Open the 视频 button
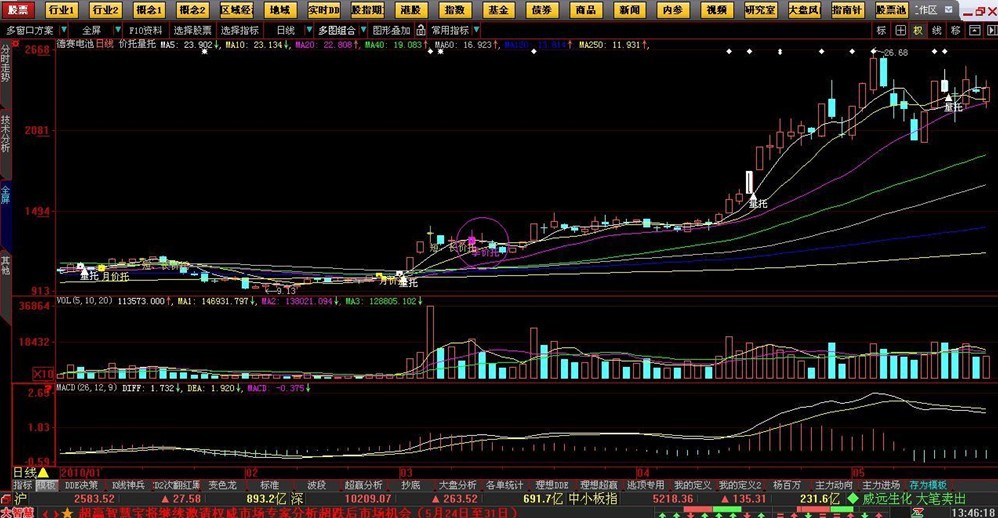Image resolution: width=998 pixels, height=518 pixels. tap(717, 10)
